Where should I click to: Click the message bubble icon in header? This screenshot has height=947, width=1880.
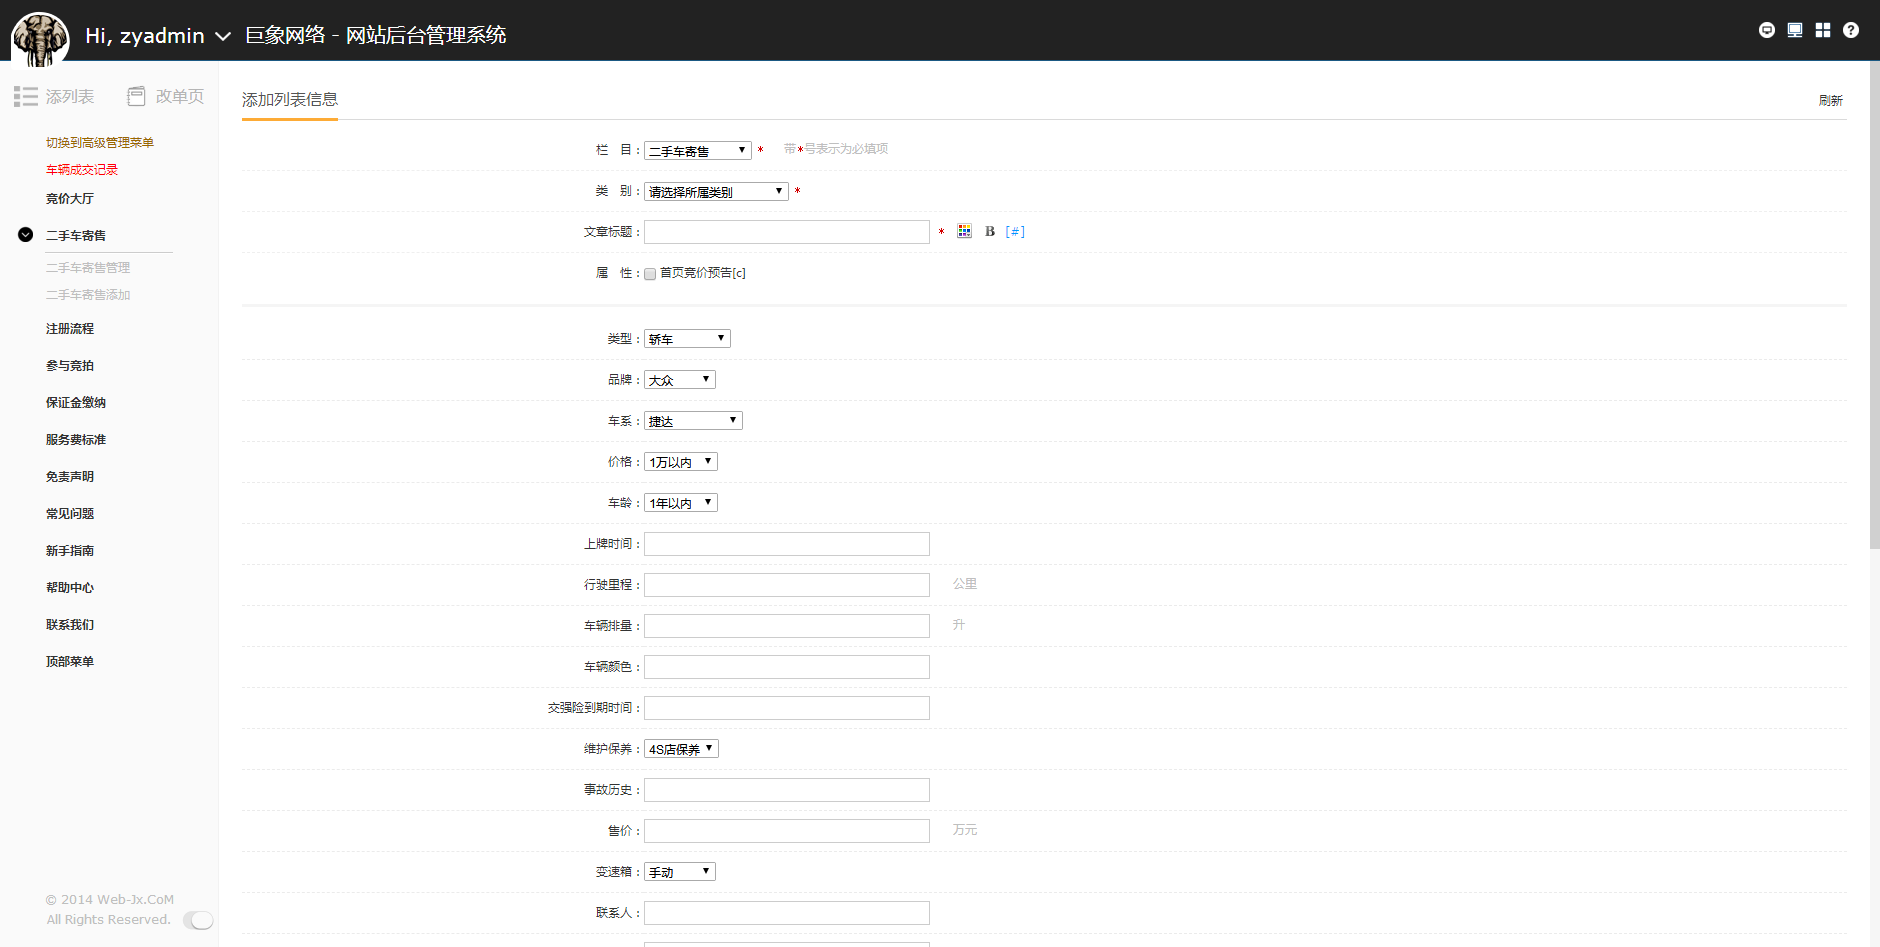click(x=1767, y=30)
